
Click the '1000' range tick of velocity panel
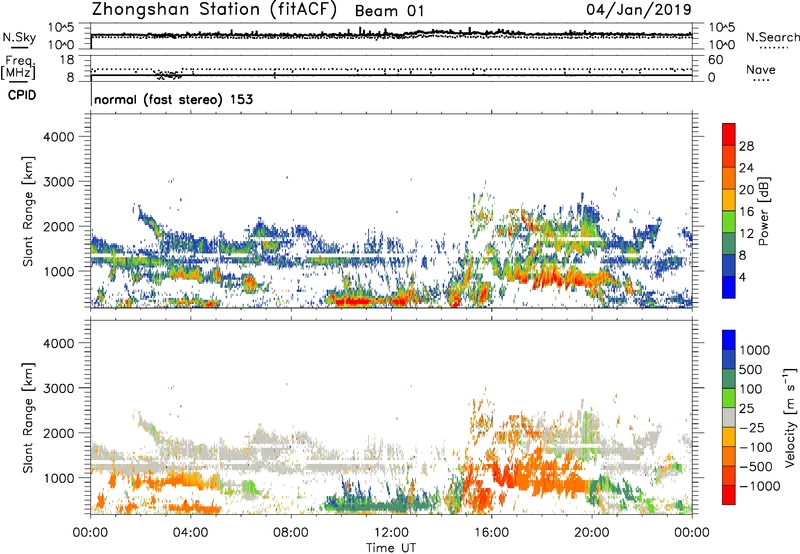coord(59,478)
